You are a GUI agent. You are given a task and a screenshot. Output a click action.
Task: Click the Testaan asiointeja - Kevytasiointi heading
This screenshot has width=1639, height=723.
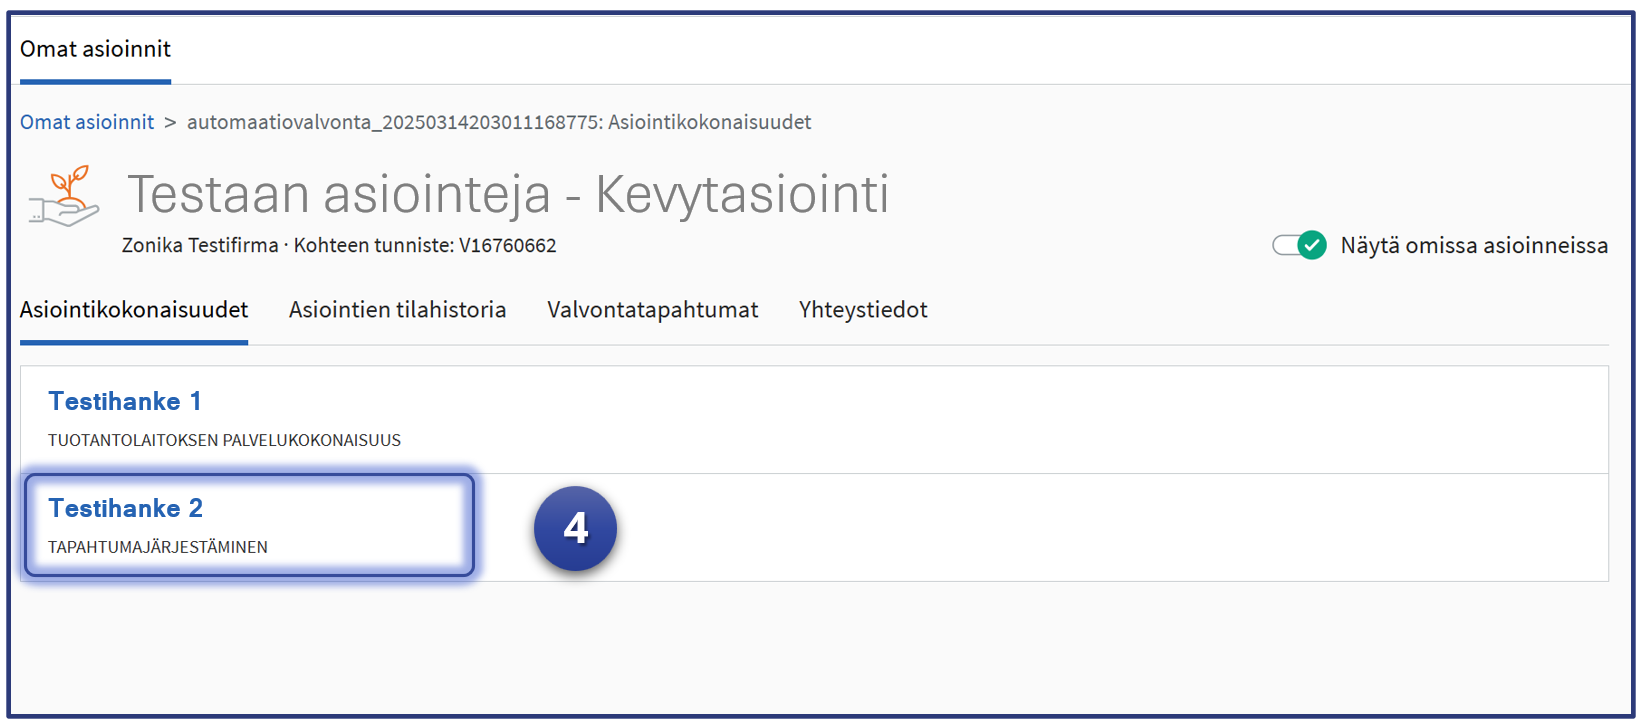(508, 194)
